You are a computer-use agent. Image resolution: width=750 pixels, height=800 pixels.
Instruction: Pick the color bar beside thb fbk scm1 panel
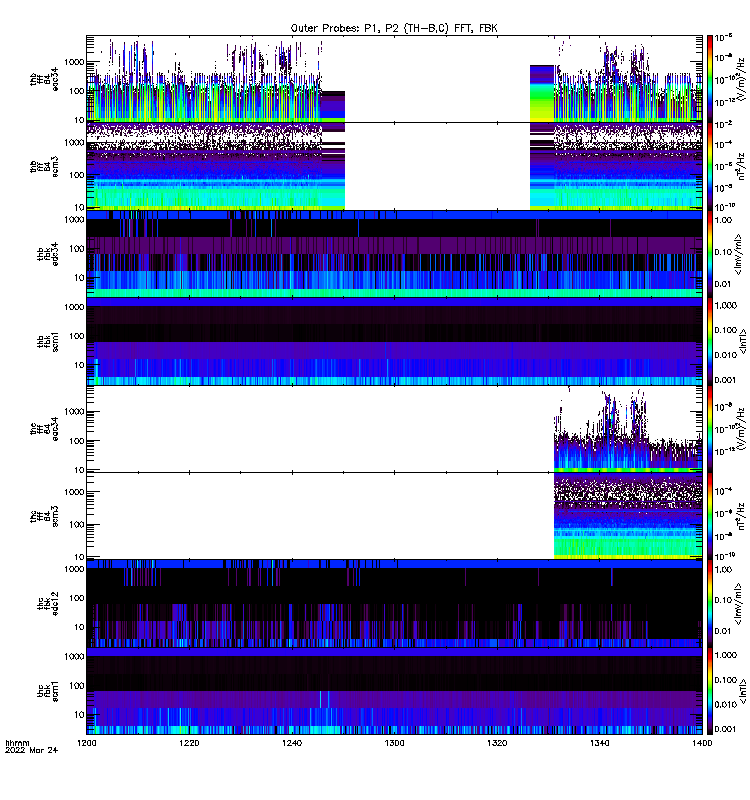(x=710, y=341)
